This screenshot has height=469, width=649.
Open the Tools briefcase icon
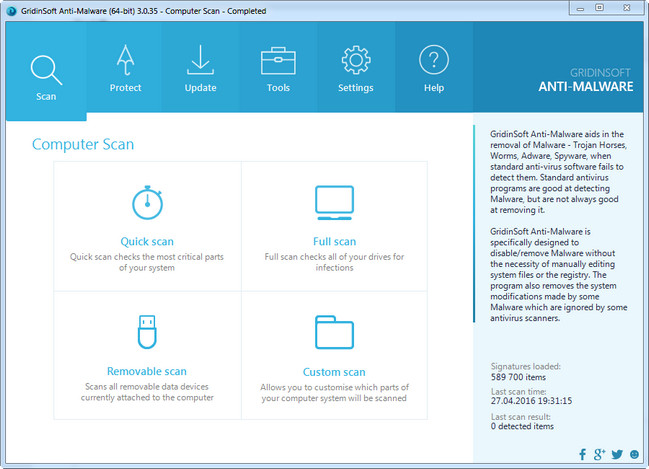pyautogui.click(x=278, y=60)
